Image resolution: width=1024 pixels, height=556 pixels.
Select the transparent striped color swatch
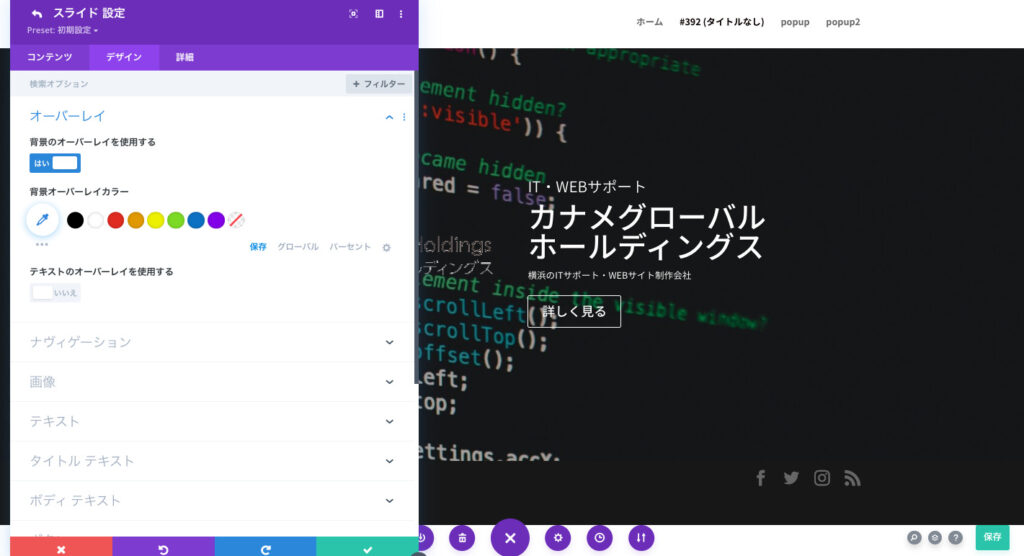click(236, 220)
